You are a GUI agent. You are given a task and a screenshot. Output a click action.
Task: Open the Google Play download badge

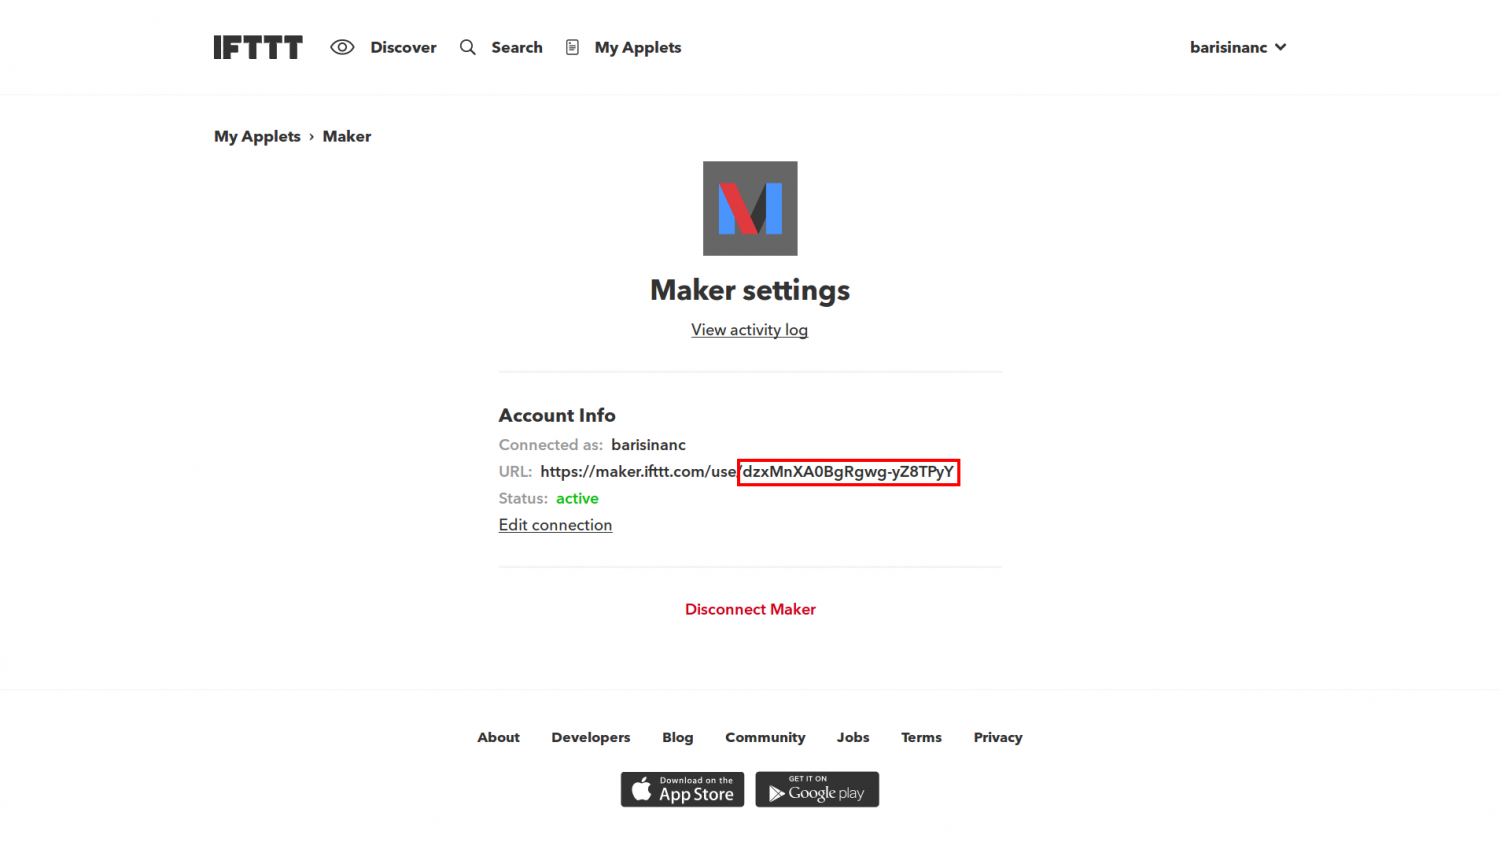tap(817, 789)
